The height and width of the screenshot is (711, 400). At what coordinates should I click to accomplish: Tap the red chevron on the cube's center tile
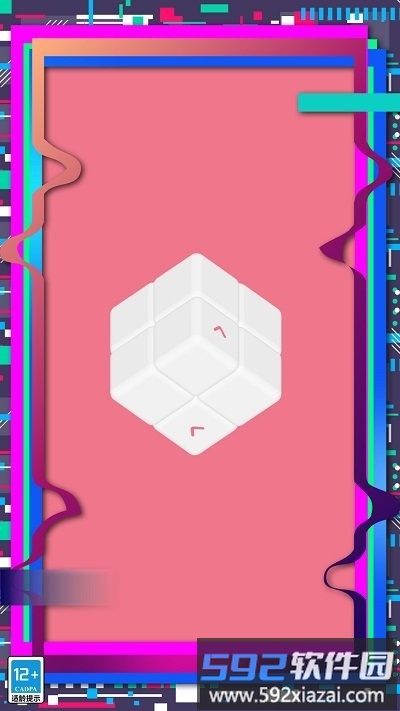point(220,332)
